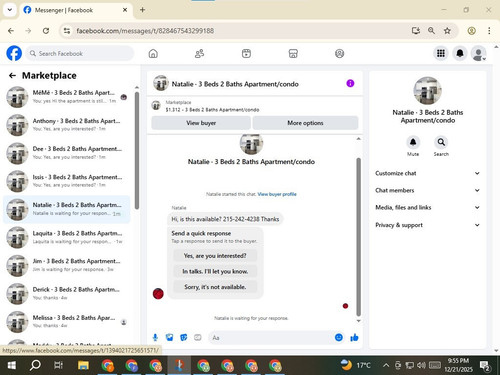Attach a photo file icon

169,338
